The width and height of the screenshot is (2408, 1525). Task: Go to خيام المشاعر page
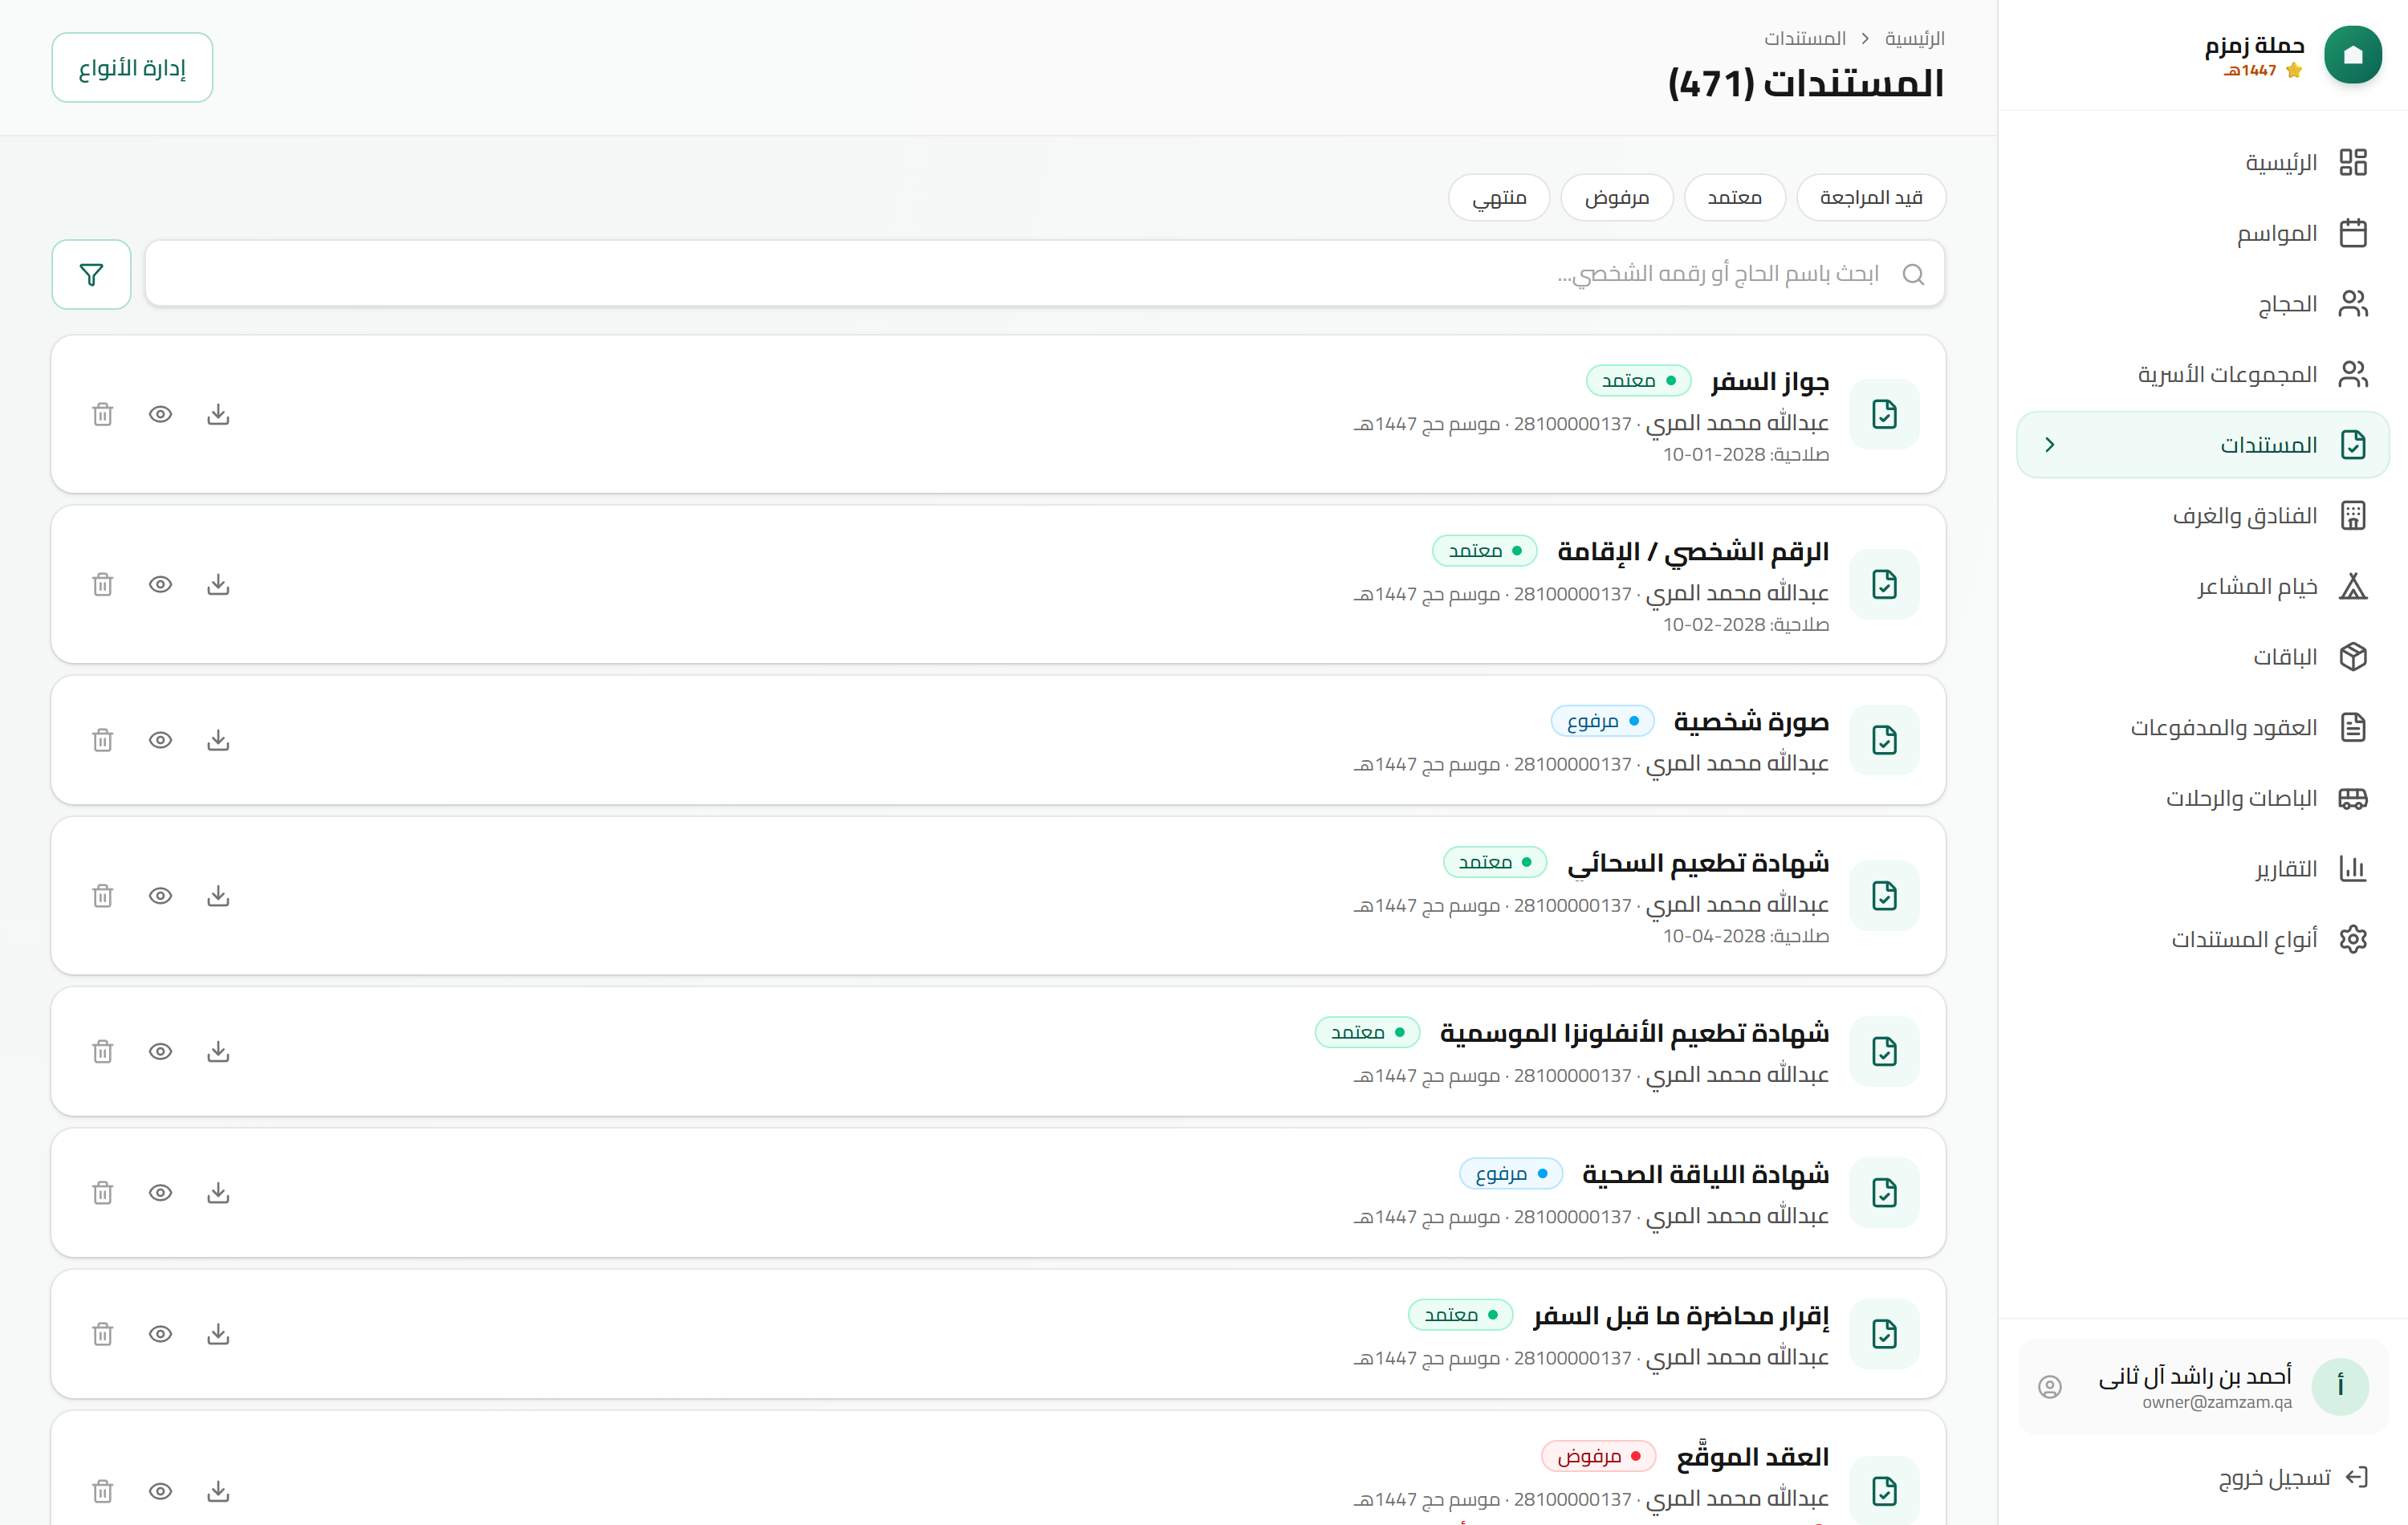click(x=2203, y=586)
